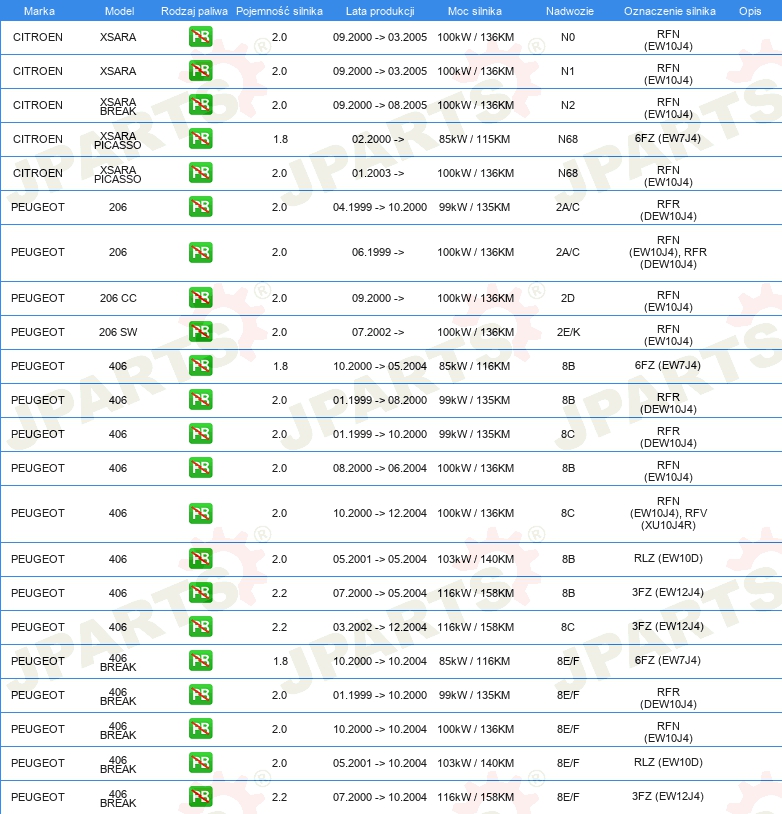Click the 'XSARA BREAK' model cell

118,106
